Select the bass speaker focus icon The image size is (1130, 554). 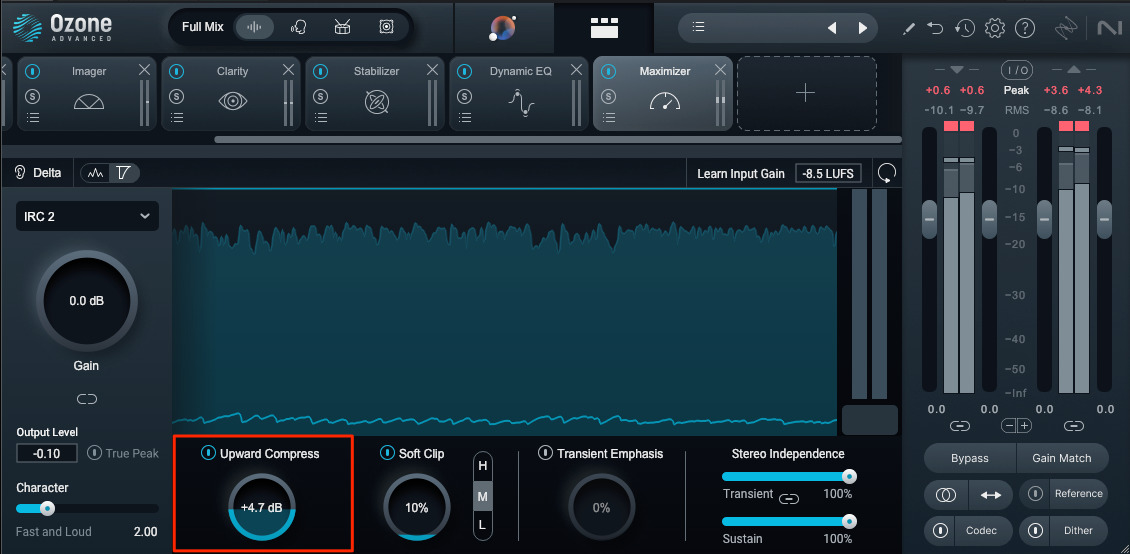(x=387, y=27)
